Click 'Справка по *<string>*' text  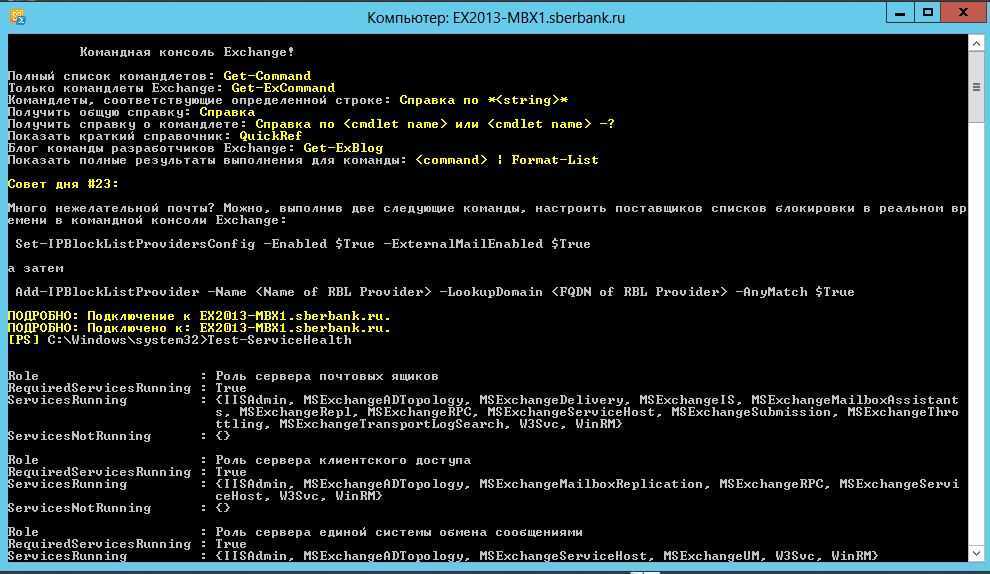click(484, 100)
